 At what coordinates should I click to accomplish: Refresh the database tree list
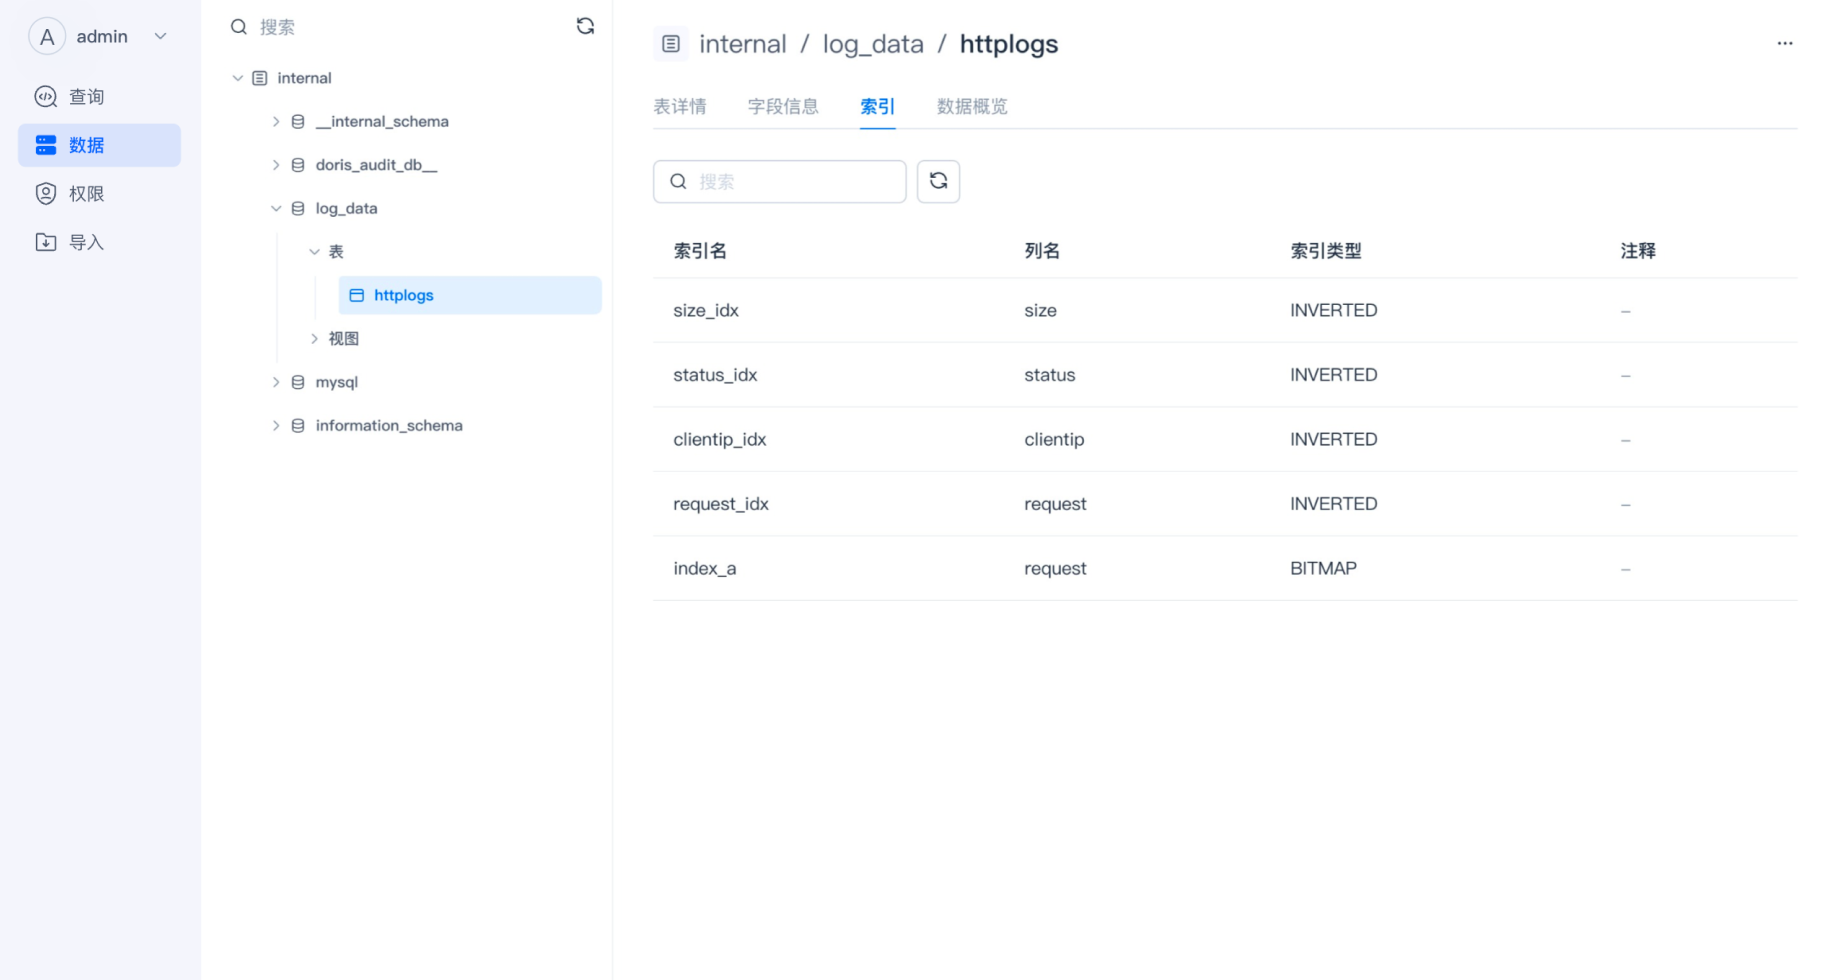[x=585, y=27]
